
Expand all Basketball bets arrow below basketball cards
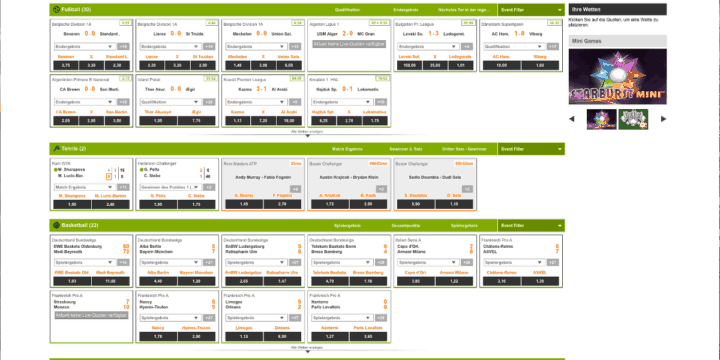(308, 352)
